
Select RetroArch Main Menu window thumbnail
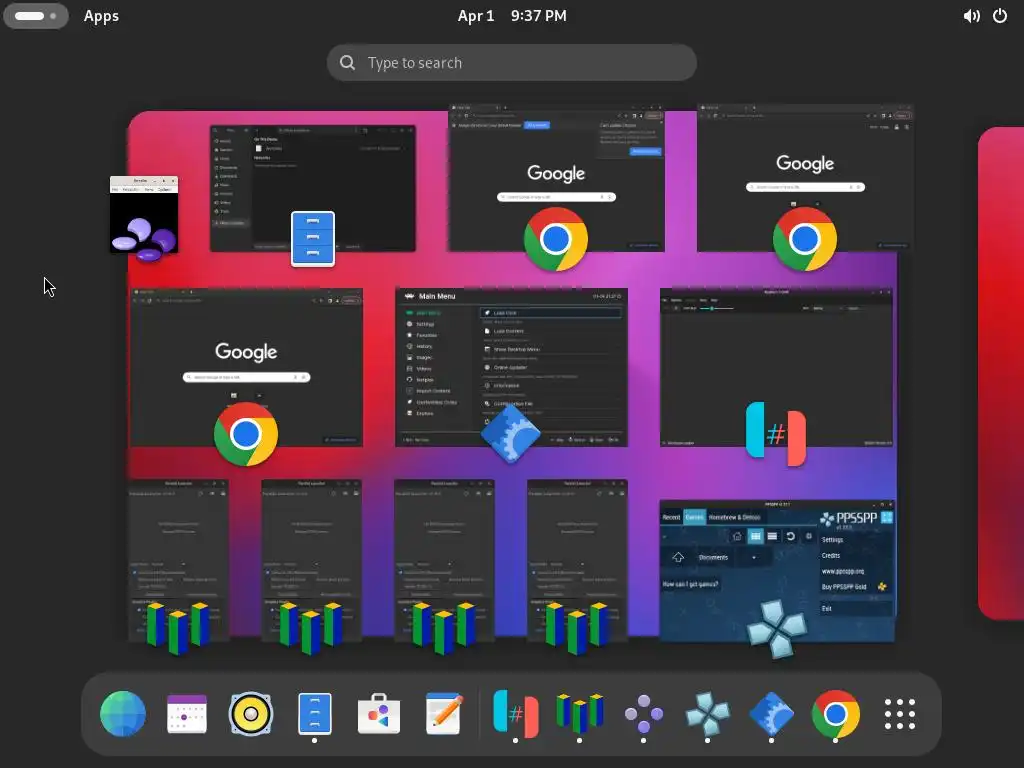511,368
